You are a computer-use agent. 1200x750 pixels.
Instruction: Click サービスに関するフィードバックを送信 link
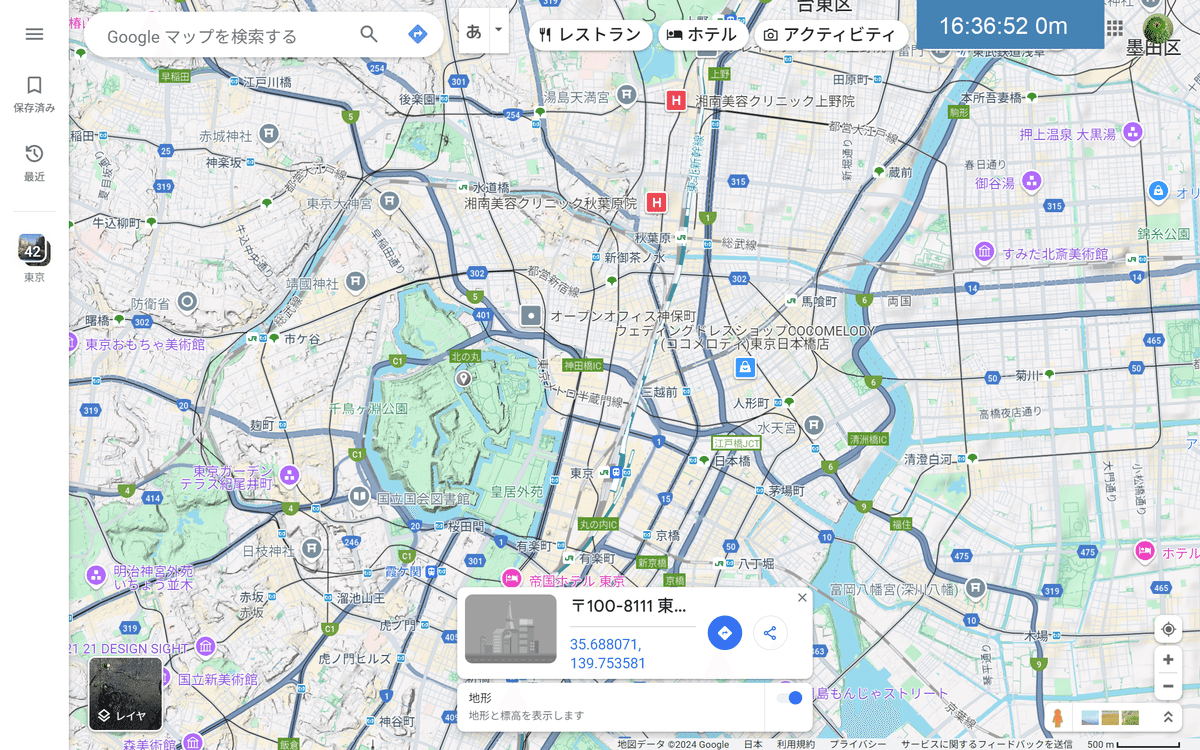pyautogui.click(x=986, y=744)
